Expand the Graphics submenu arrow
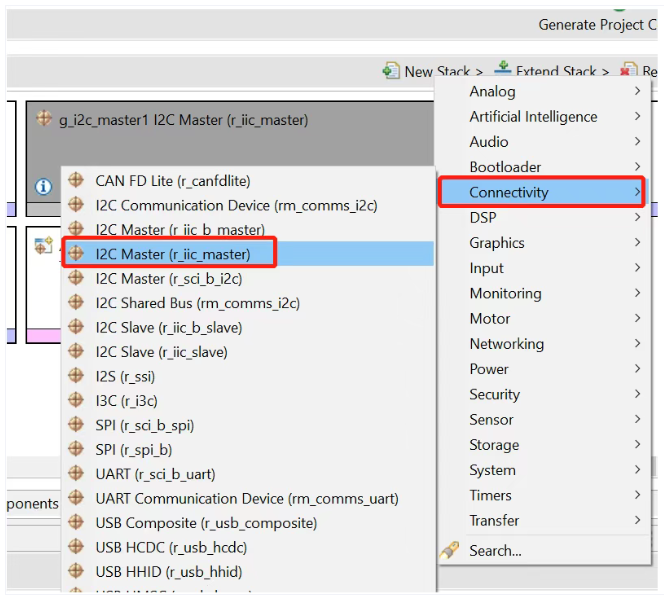 click(637, 242)
